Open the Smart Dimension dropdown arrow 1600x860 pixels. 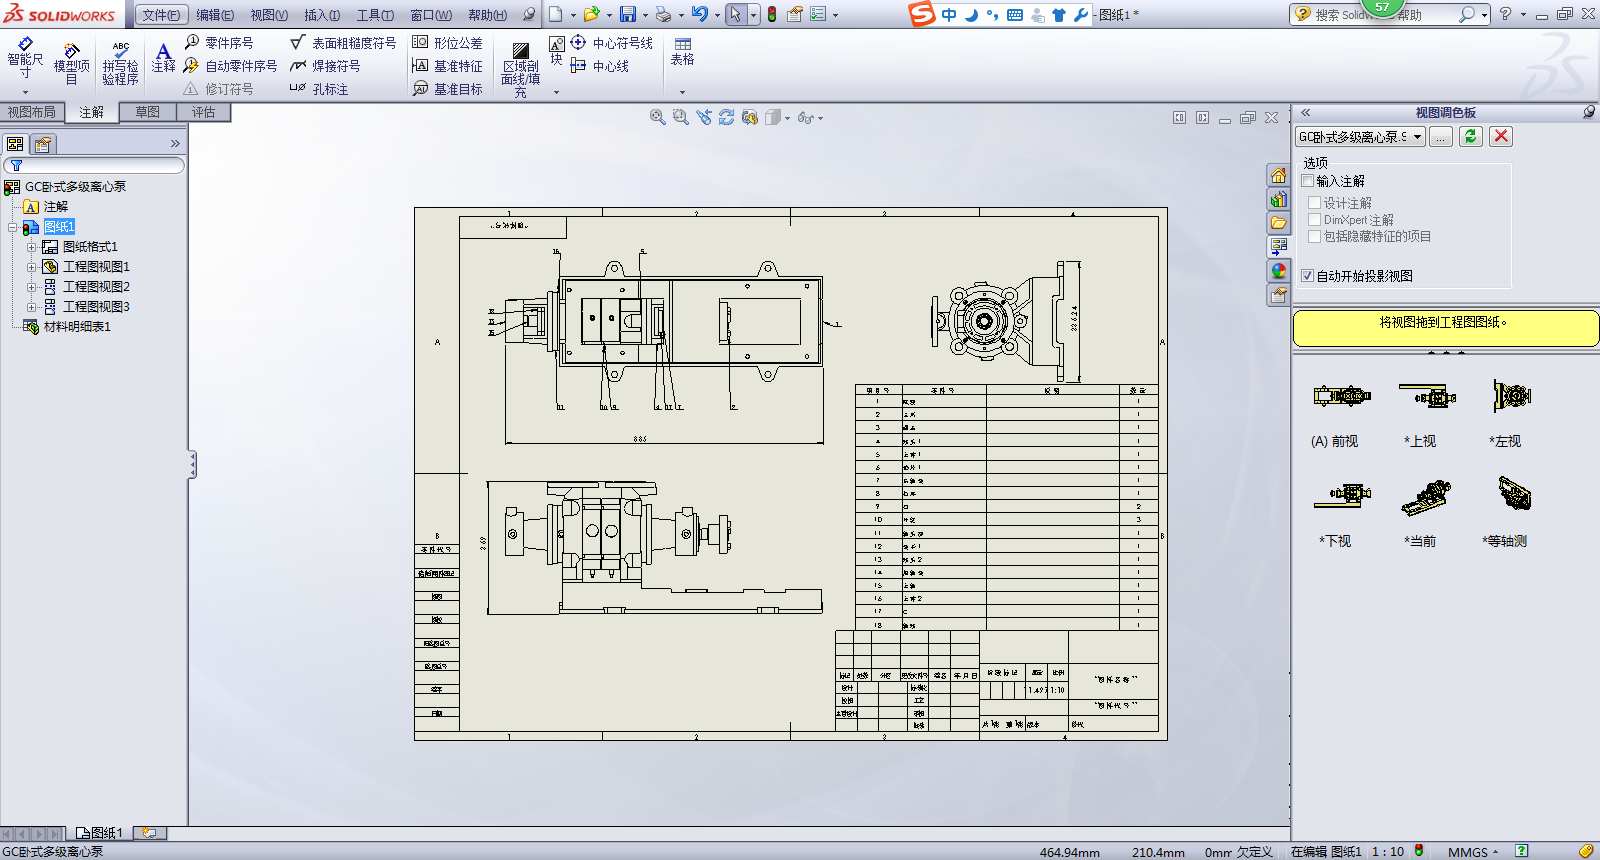(x=25, y=91)
